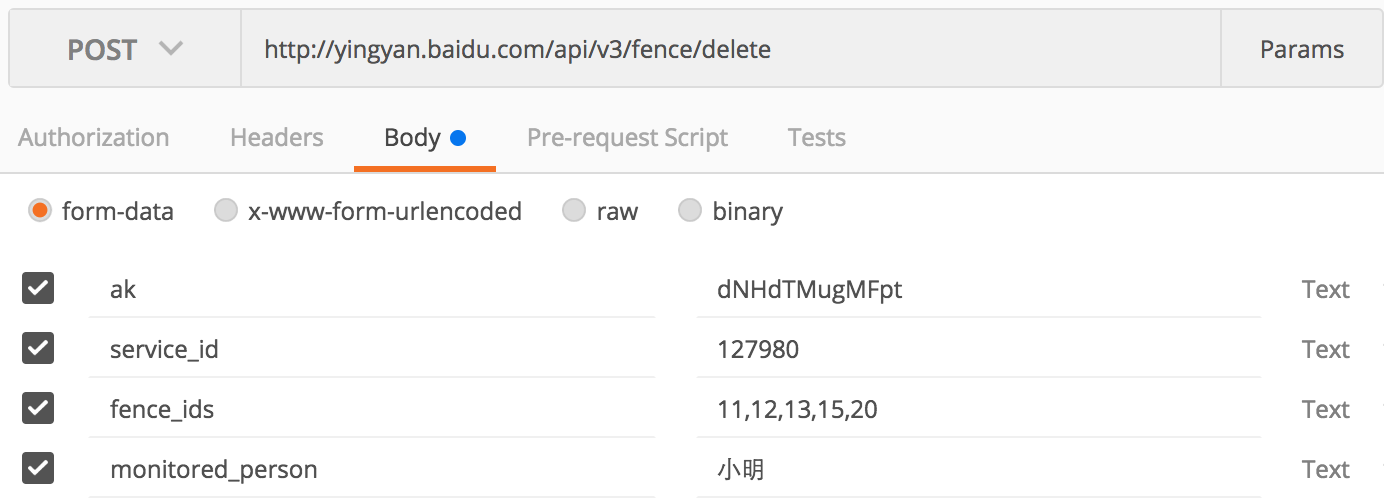
Task: Switch to the Authorization tab
Action: [94, 138]
